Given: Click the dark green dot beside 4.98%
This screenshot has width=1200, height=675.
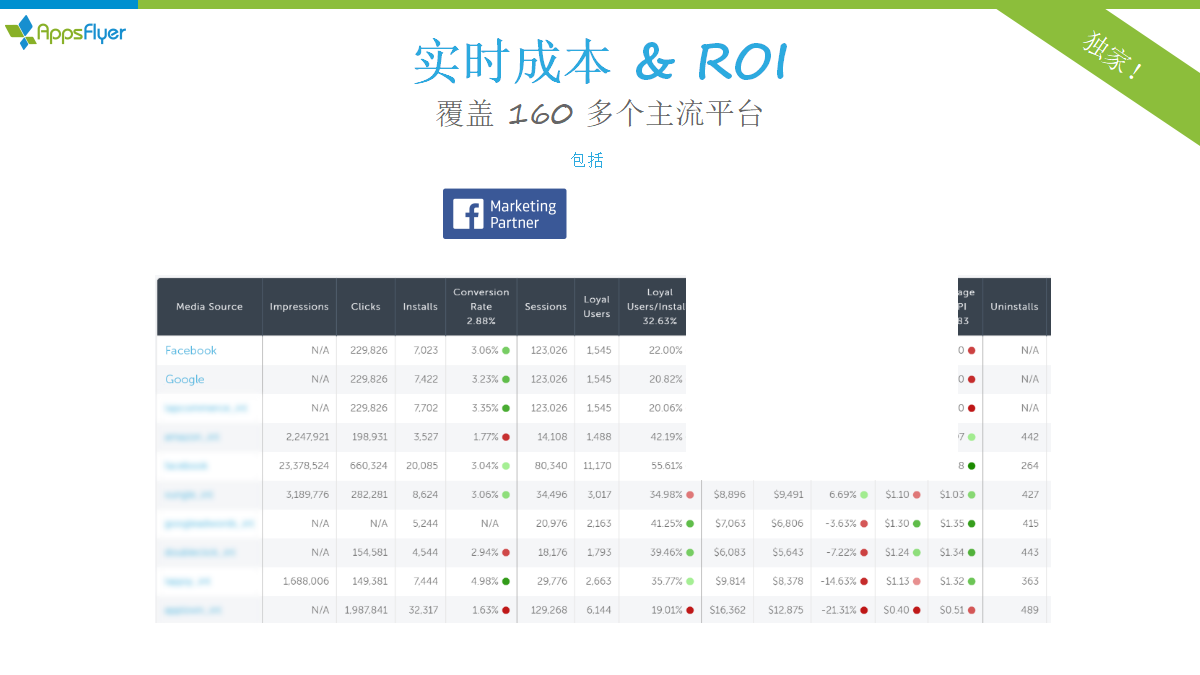Looking at the screenshot, I should pos(506,581).
